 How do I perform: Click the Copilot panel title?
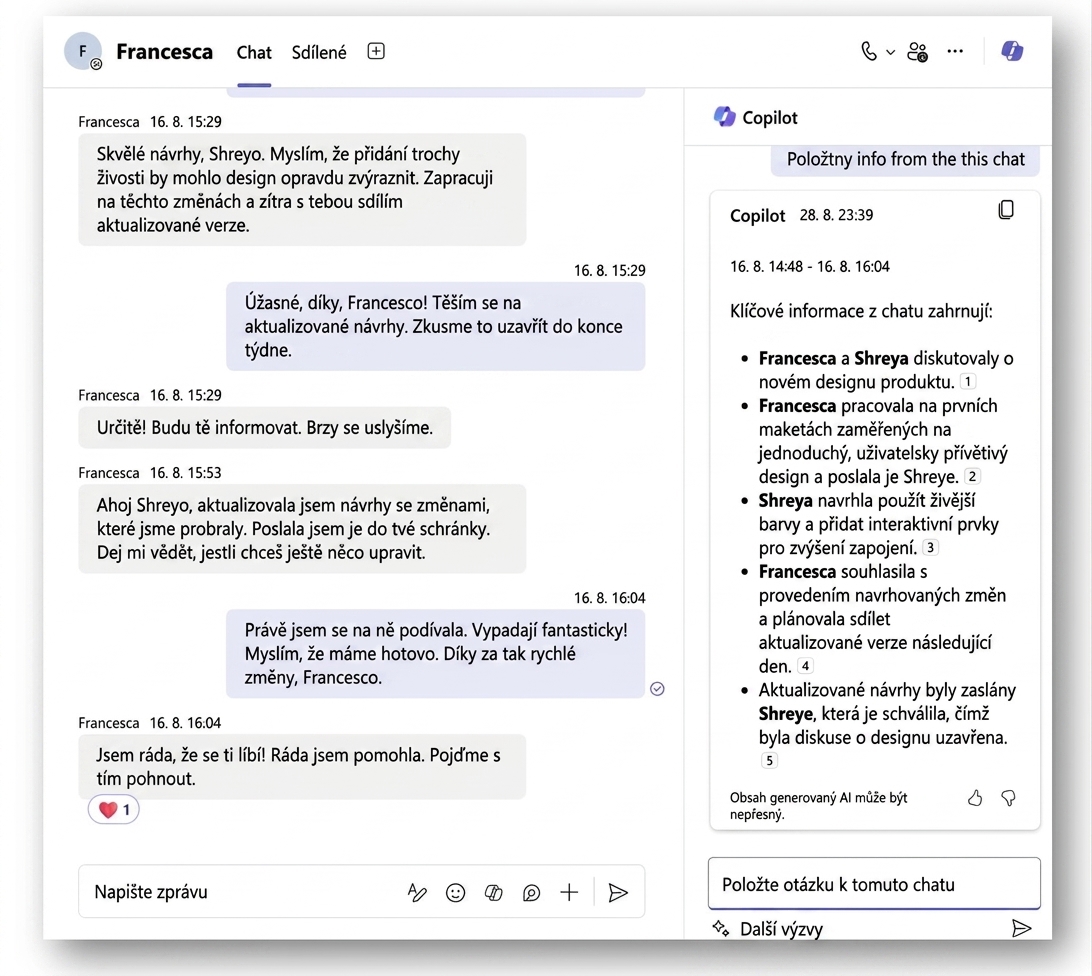(770, 118)
